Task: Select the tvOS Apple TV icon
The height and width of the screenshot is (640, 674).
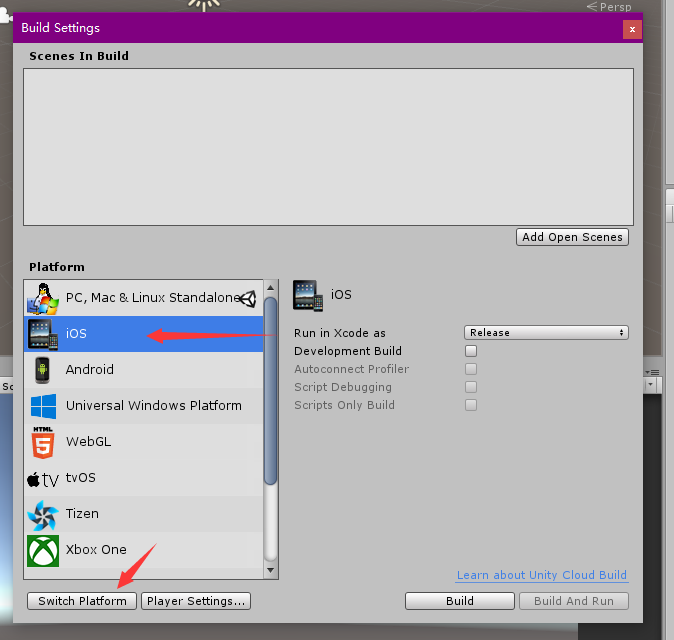Action: click(43, 478)
